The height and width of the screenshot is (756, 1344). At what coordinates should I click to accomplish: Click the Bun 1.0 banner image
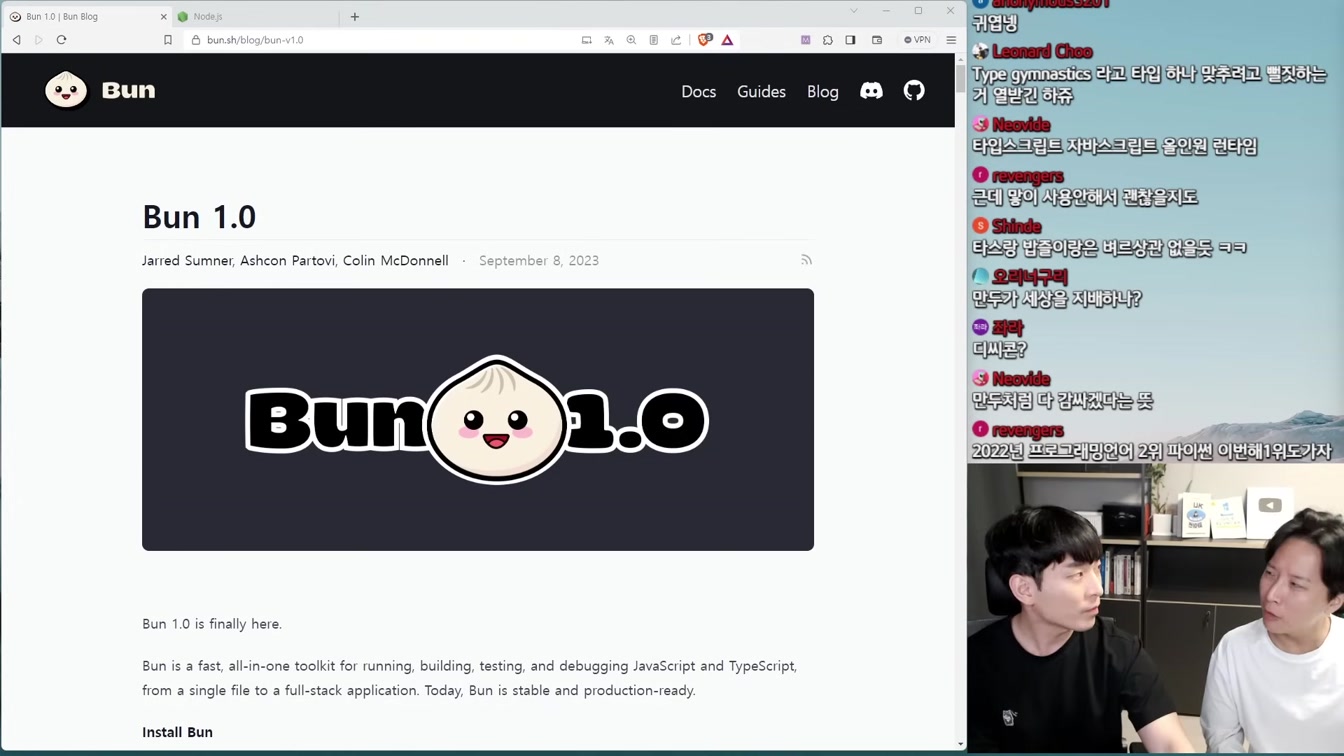click(x=478, y=419)
